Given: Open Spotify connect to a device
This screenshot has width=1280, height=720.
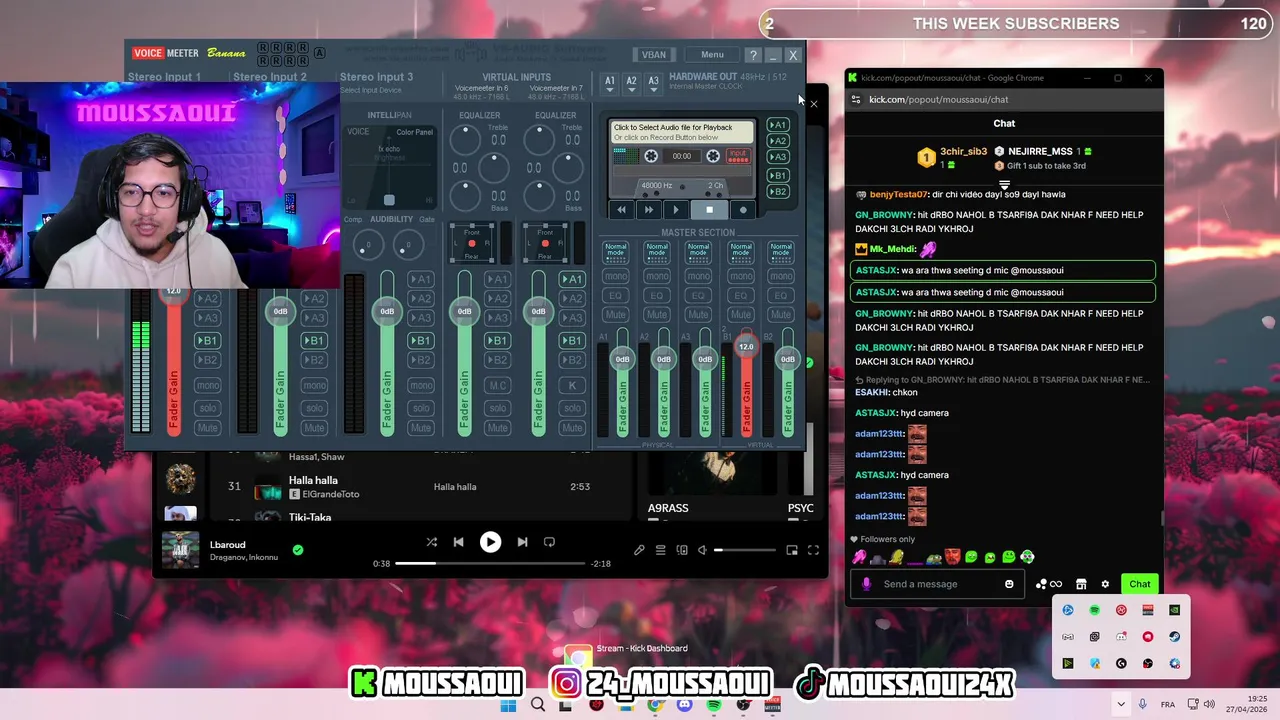Looking at the screenshot, I should (x=682, y=550).
